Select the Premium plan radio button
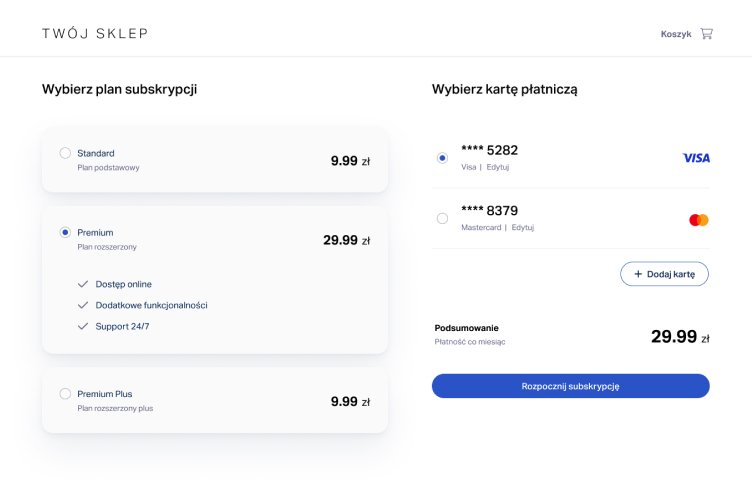 tap(65, 232)
